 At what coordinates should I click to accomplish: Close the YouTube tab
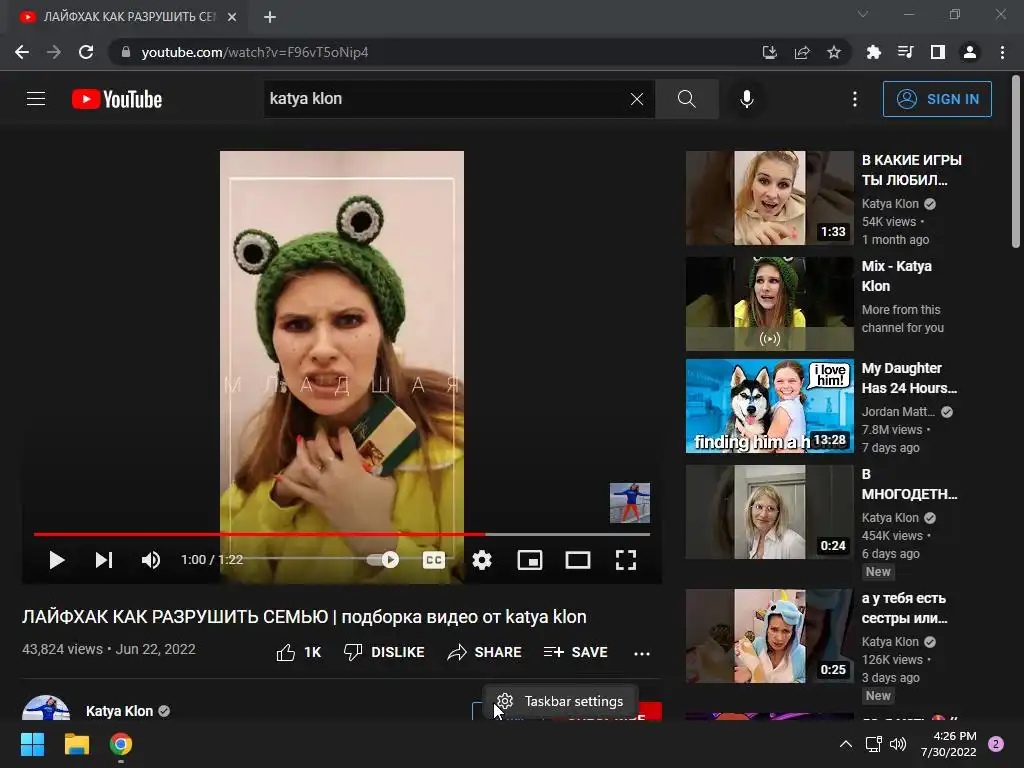[x=232, y=17]
